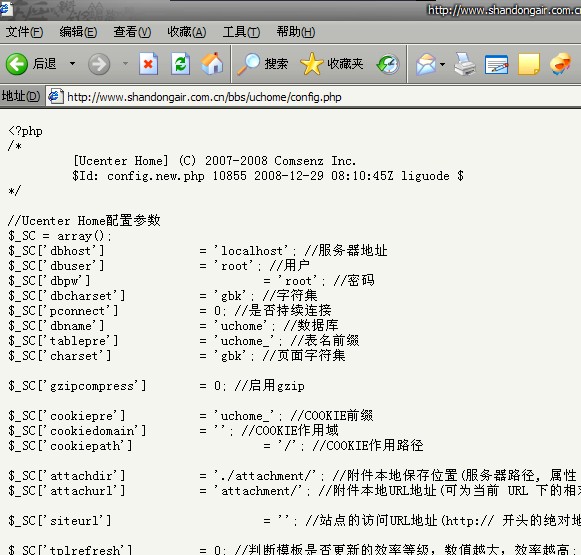
Task: Click the Mail envelope icon
Action: pos(426,64)
